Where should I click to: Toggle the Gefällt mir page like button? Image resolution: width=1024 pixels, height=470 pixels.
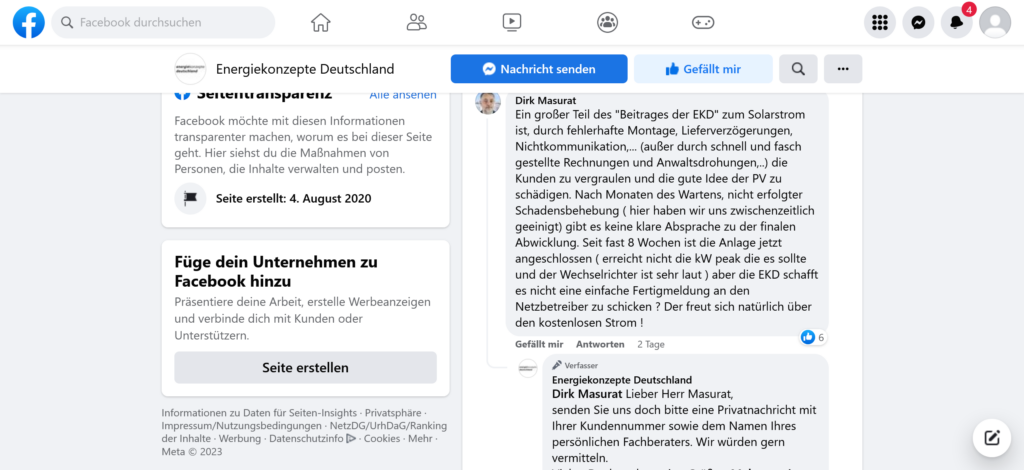coord(702,69)
